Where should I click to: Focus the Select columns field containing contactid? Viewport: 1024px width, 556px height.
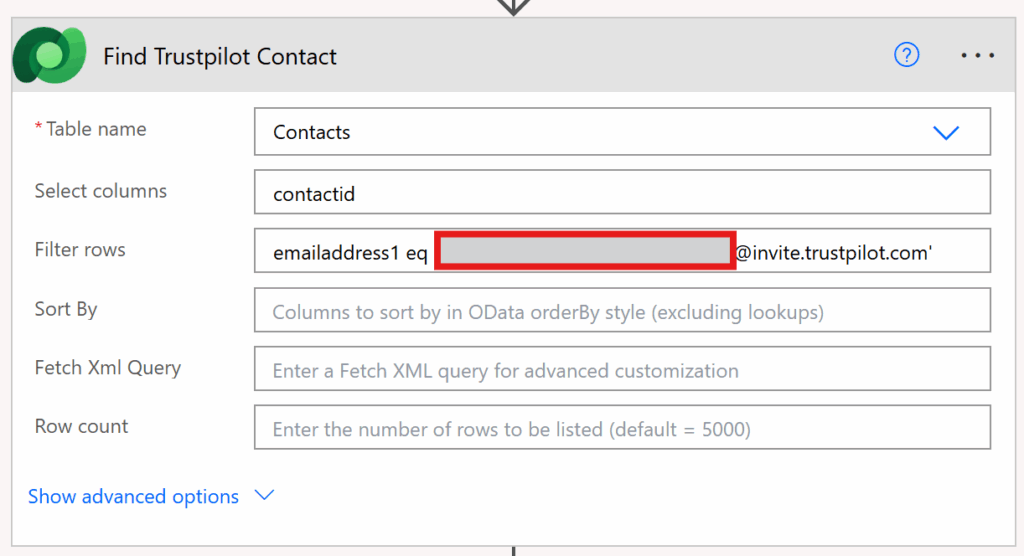[x=622, y=194]
